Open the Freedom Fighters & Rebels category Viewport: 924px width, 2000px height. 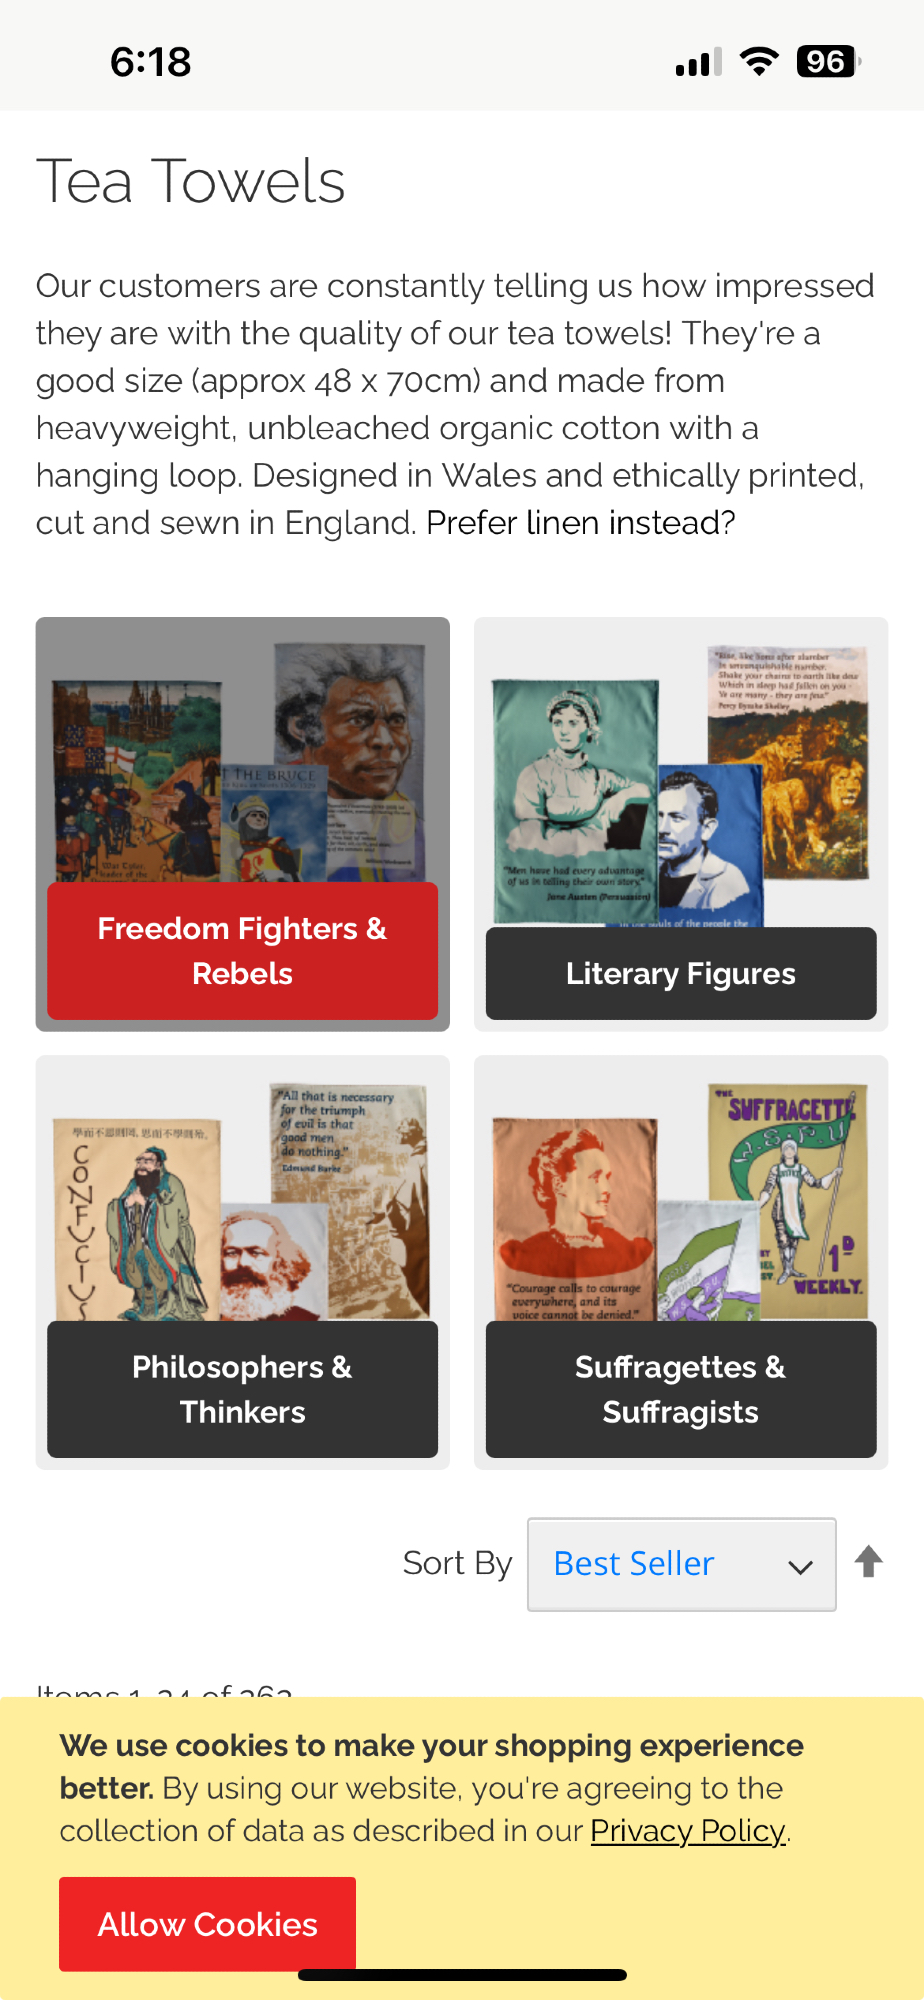pos(243,951)
